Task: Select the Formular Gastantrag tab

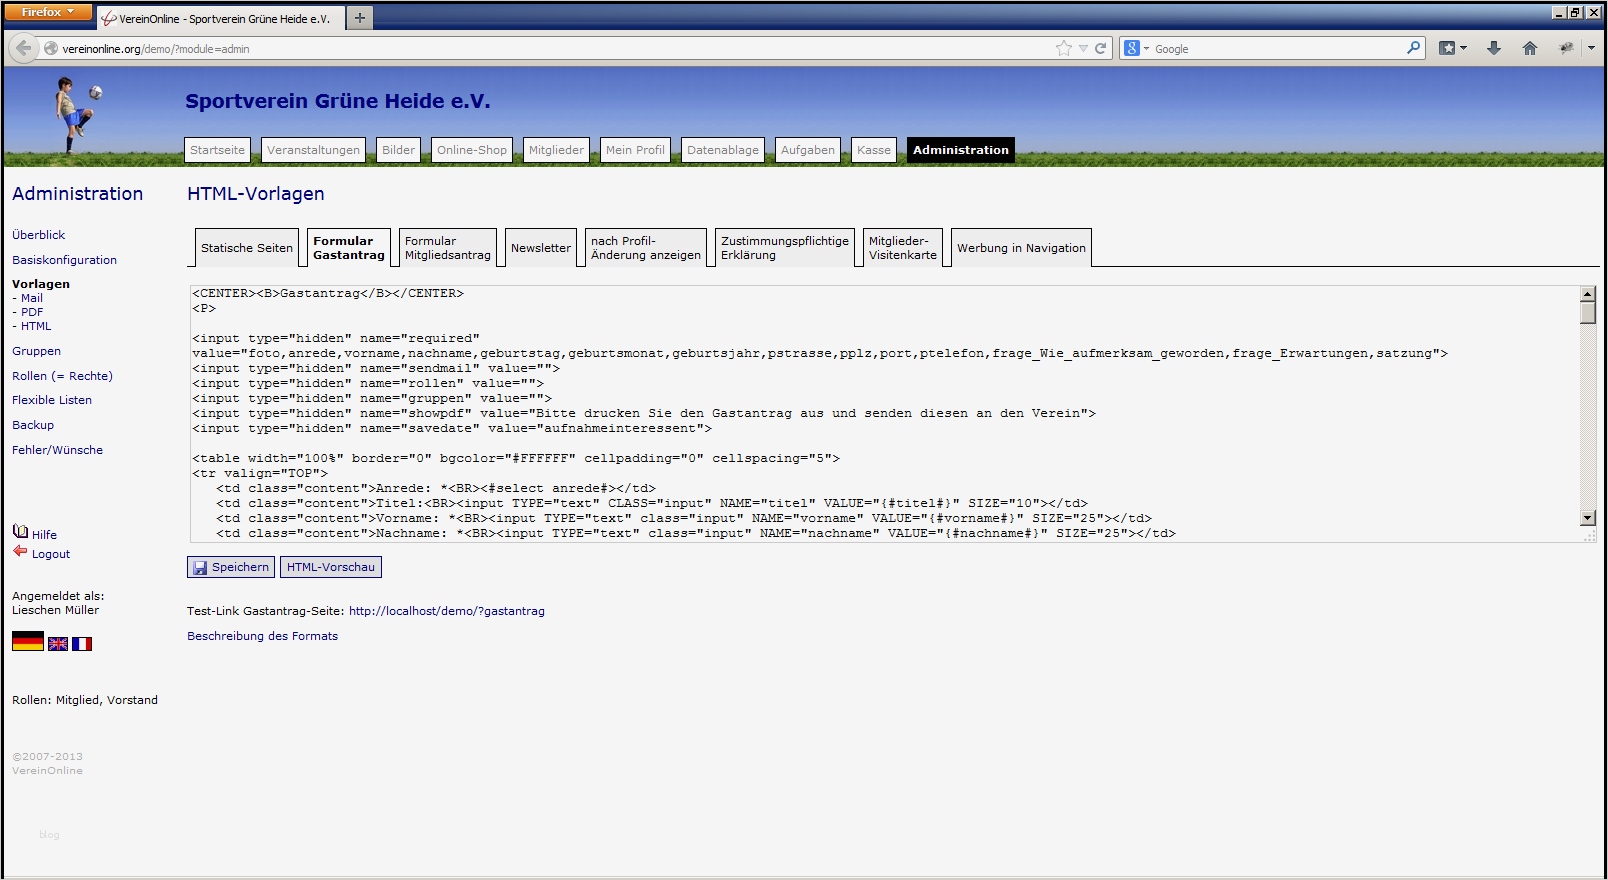Action: tap(349, 248)
